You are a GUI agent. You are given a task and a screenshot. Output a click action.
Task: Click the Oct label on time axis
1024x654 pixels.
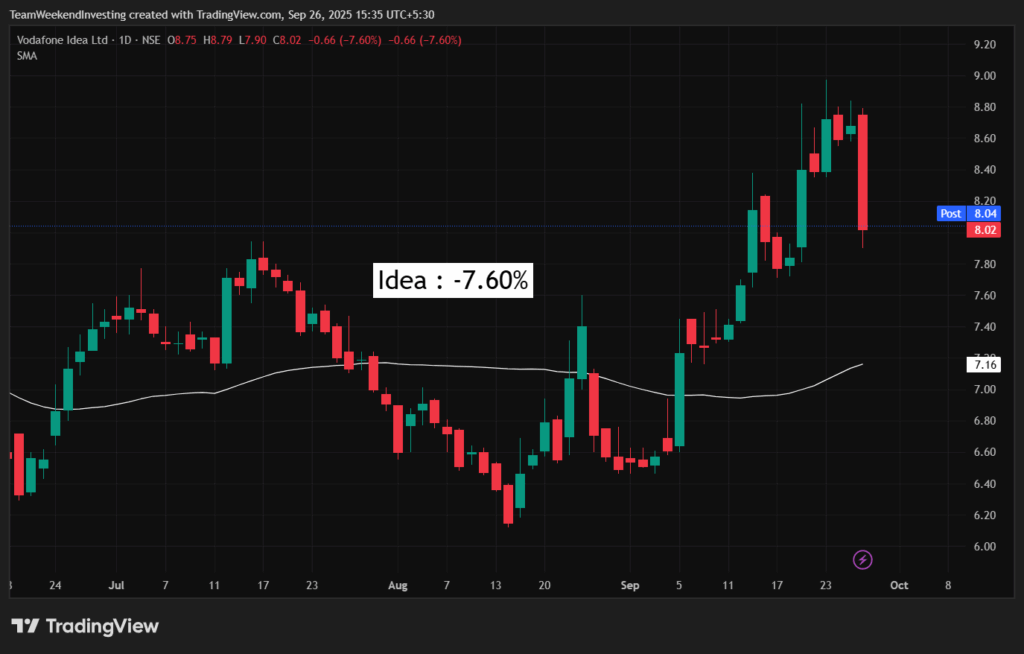point(899,585)
